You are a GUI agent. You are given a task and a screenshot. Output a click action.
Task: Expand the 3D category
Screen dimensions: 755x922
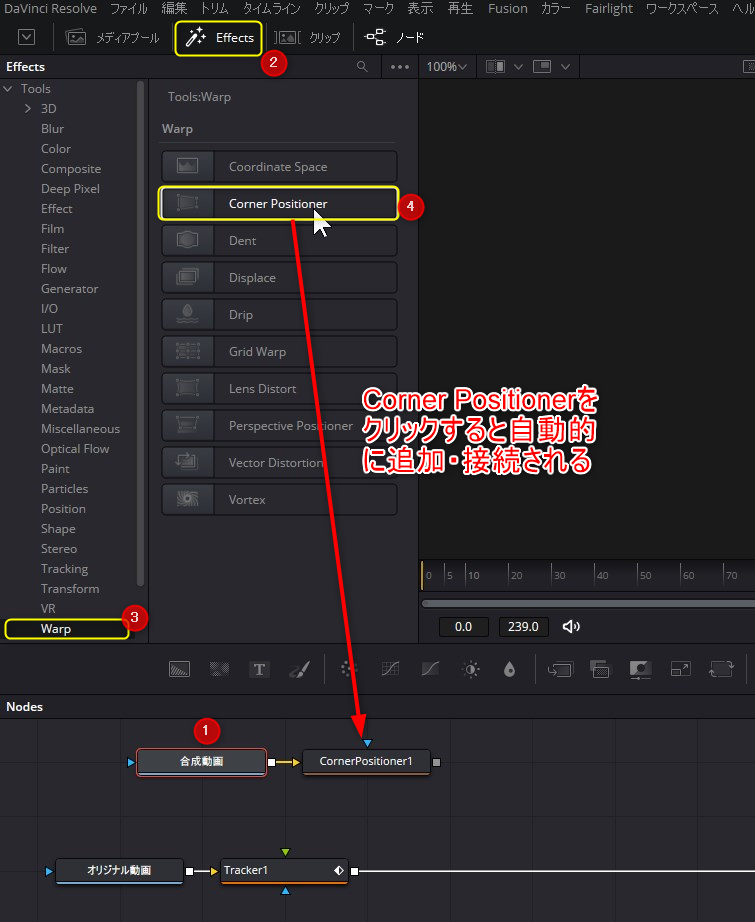tap(28, 109)
